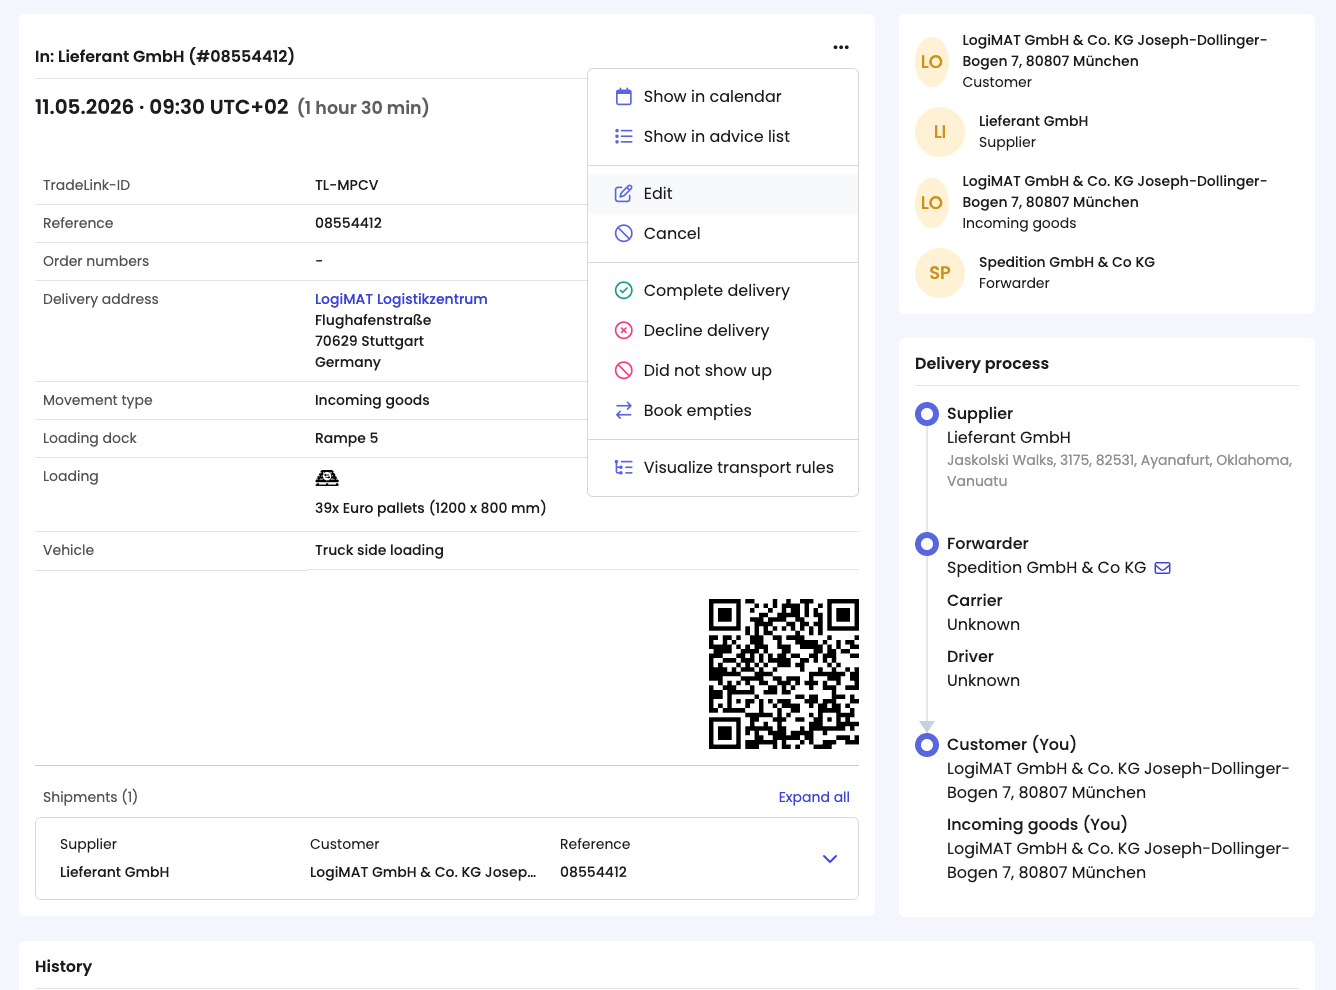1336x990 pixels.
Task: Select Decline delivery
Action: tap(723, 331)
